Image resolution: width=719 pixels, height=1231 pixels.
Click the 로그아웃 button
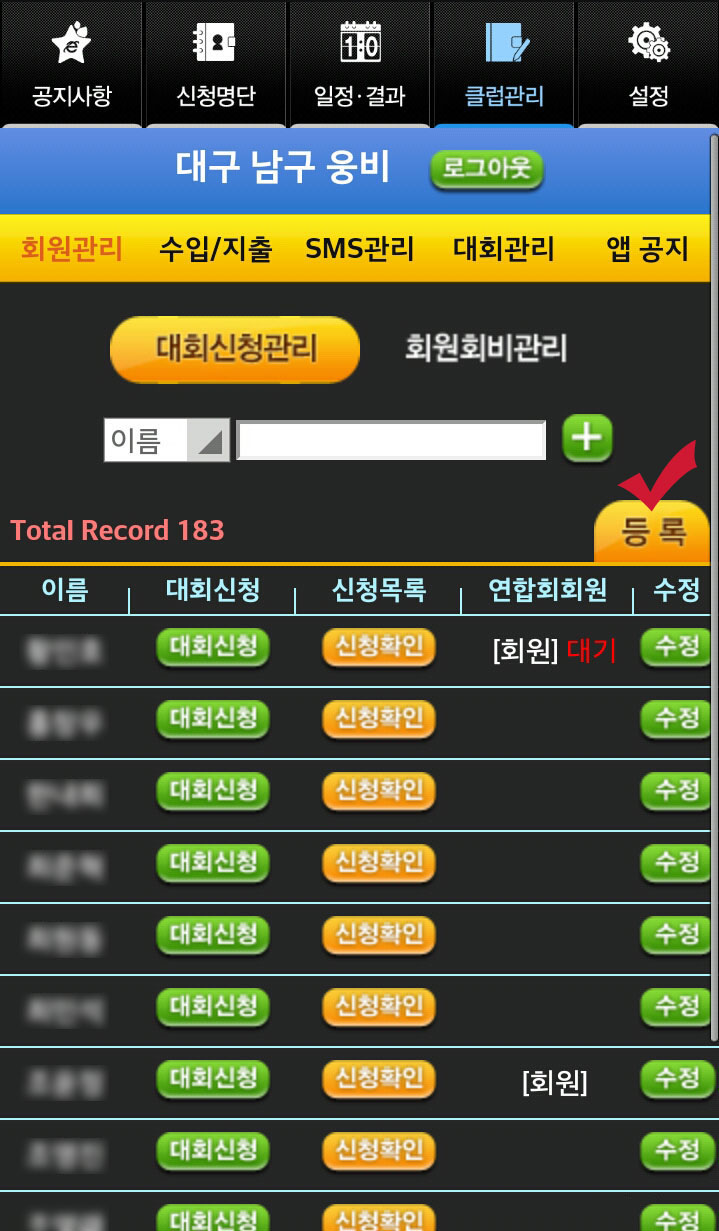[x=486, y=171]
